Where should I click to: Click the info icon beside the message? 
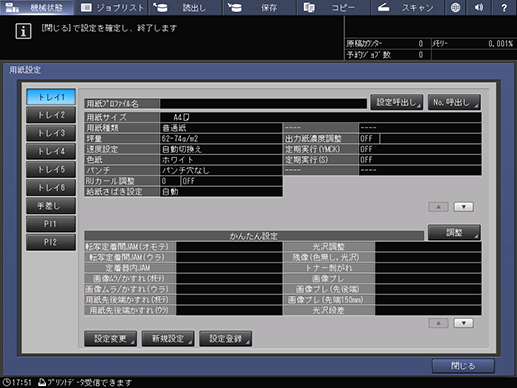[x=23, y=31]
